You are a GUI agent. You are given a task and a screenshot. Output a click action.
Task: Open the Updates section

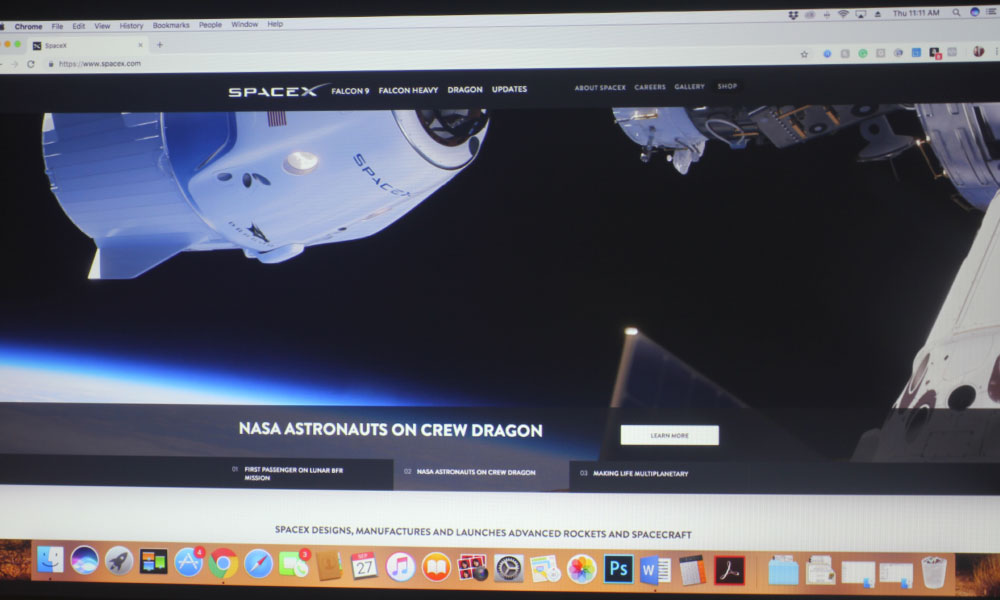click(x=509, y=89)
